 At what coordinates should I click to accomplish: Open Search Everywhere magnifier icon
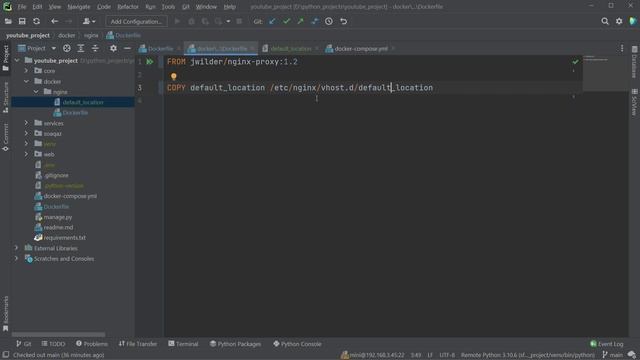point(605,21)
